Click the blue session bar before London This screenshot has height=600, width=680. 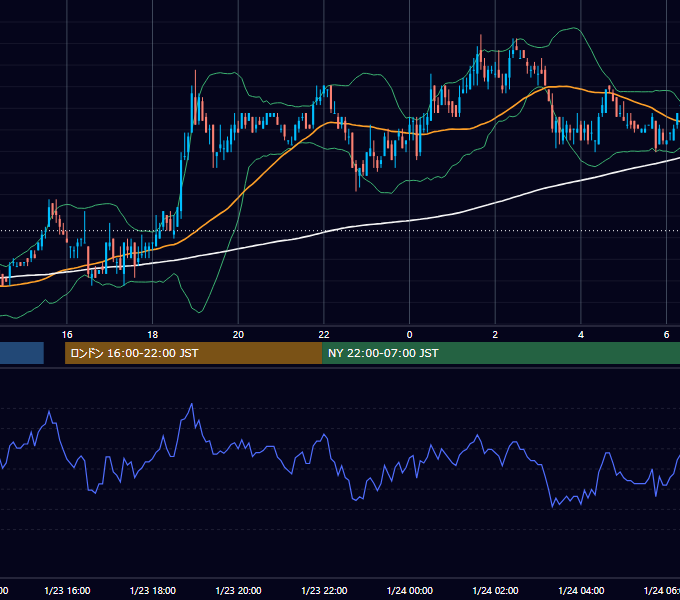tap(22, 353)
